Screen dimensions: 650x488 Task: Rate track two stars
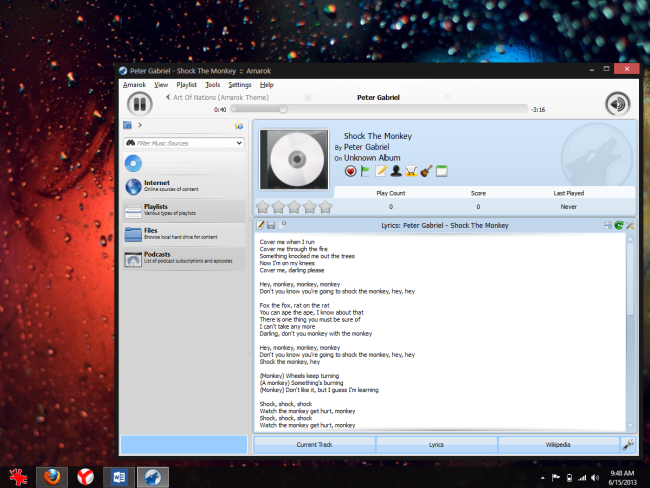pos(278,206)
